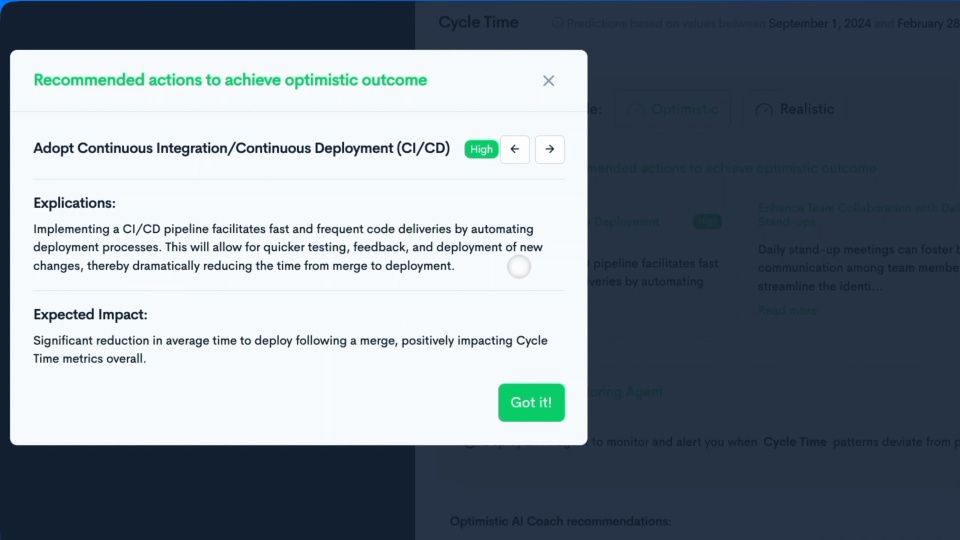Click the dialog title 'Recommended actions to achieve optimistic outcome'
This screenshot has height=540, width=960.
[230, 80]
